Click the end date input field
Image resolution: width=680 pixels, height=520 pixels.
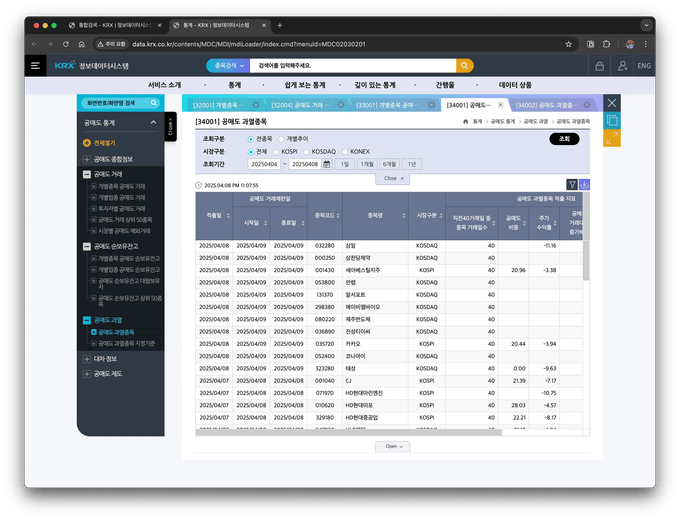point(305,164)
